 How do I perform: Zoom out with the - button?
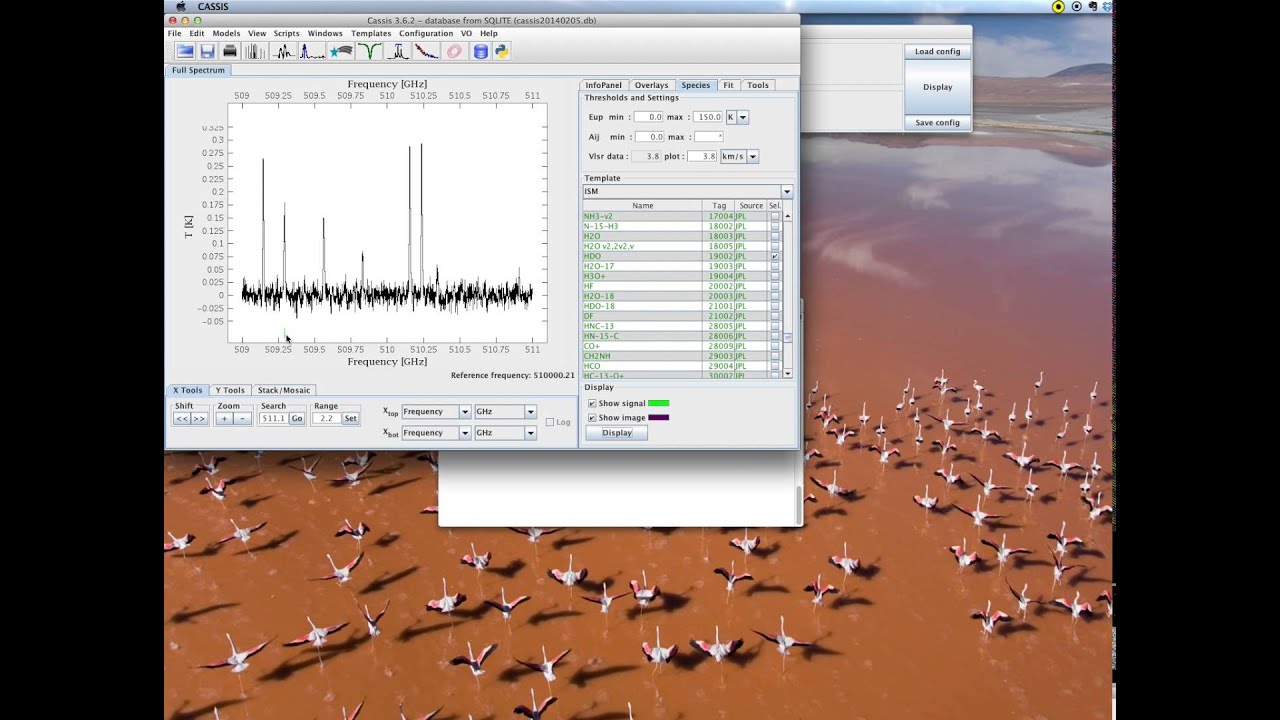(x=242, y=419)
